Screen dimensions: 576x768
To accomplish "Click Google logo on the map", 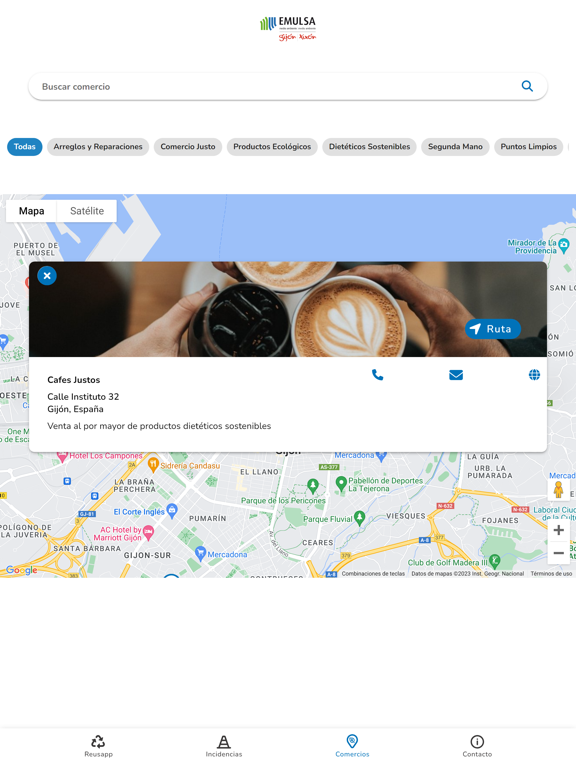I will 22,570.
